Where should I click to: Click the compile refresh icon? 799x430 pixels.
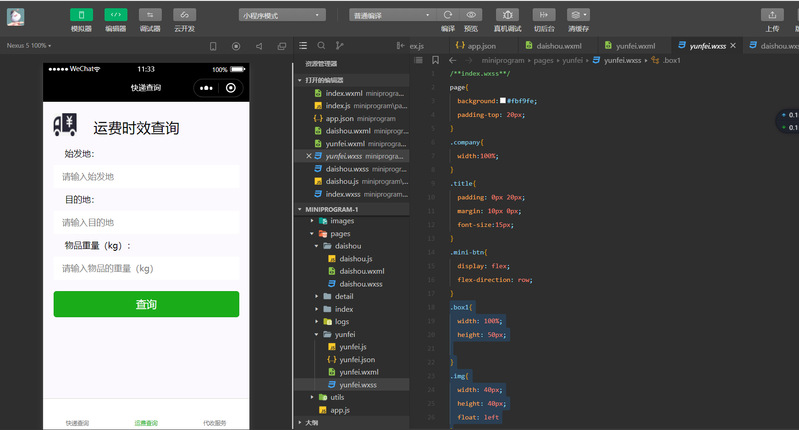(448, 15)
